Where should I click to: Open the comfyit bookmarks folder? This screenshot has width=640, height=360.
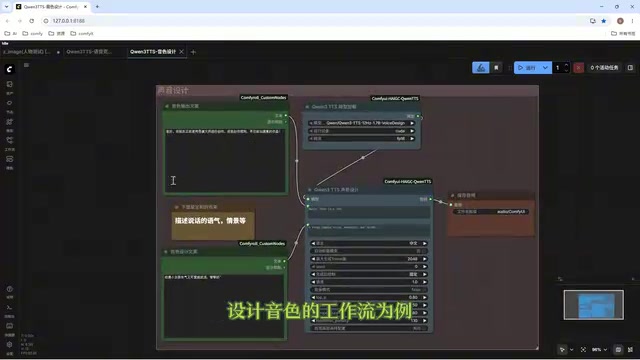82,33
